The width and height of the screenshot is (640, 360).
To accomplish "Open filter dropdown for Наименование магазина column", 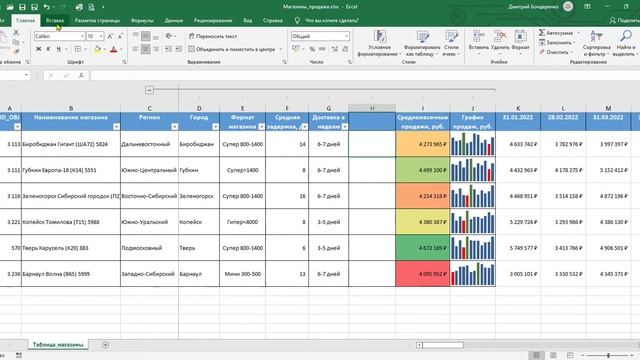I will pyautogui.click(x=116, y=127).
